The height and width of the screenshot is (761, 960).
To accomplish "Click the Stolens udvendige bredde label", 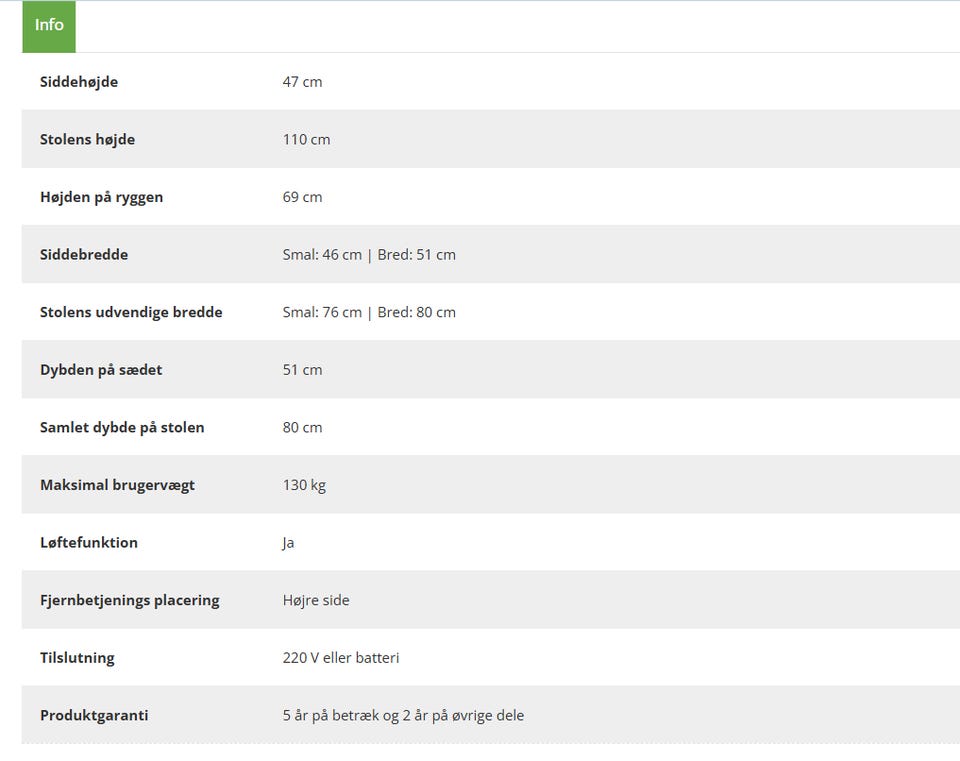I will [x=131, y=312].
